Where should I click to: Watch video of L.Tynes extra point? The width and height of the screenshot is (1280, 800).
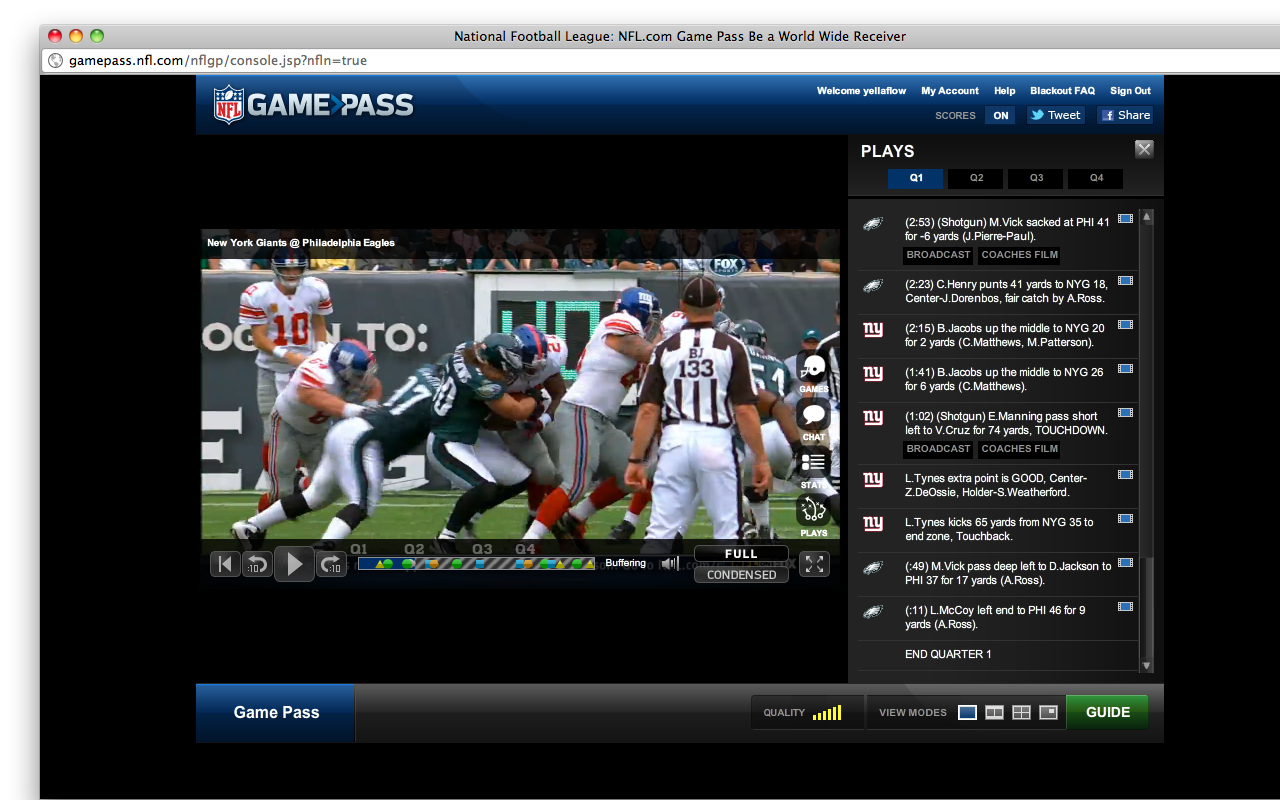1125,475
